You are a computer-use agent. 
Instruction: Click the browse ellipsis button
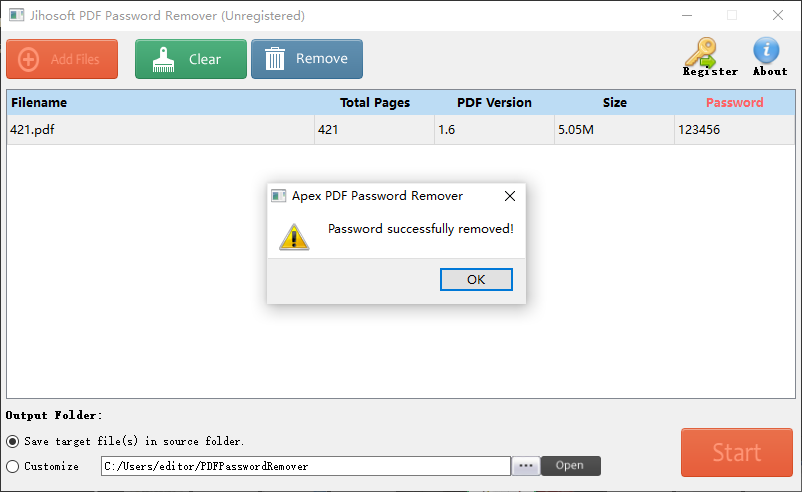(526, 466)
